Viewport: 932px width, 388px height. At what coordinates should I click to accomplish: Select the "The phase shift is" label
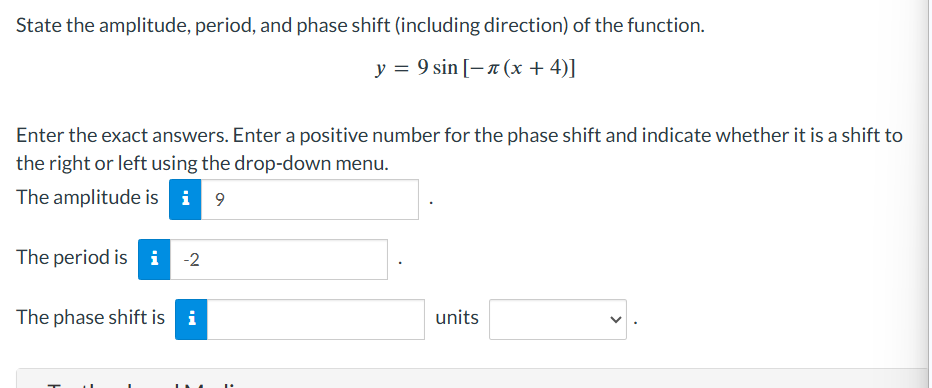pos(90,317)
